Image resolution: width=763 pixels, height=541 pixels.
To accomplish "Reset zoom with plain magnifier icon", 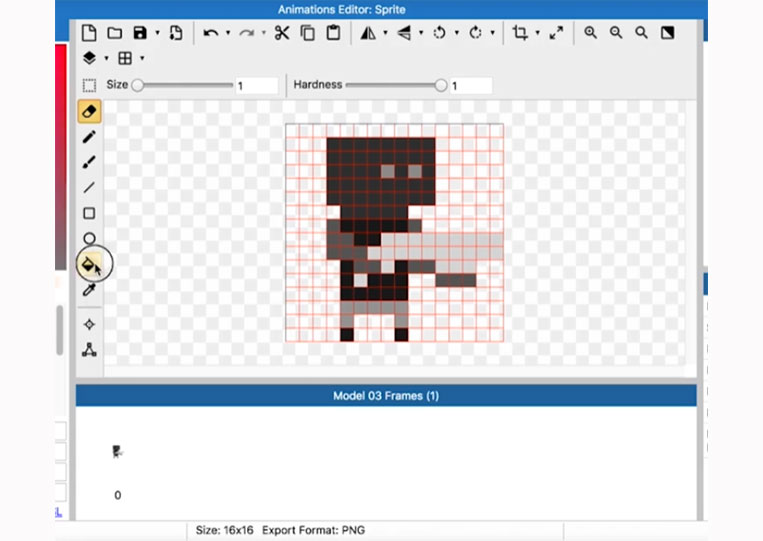I will [641, 33].
